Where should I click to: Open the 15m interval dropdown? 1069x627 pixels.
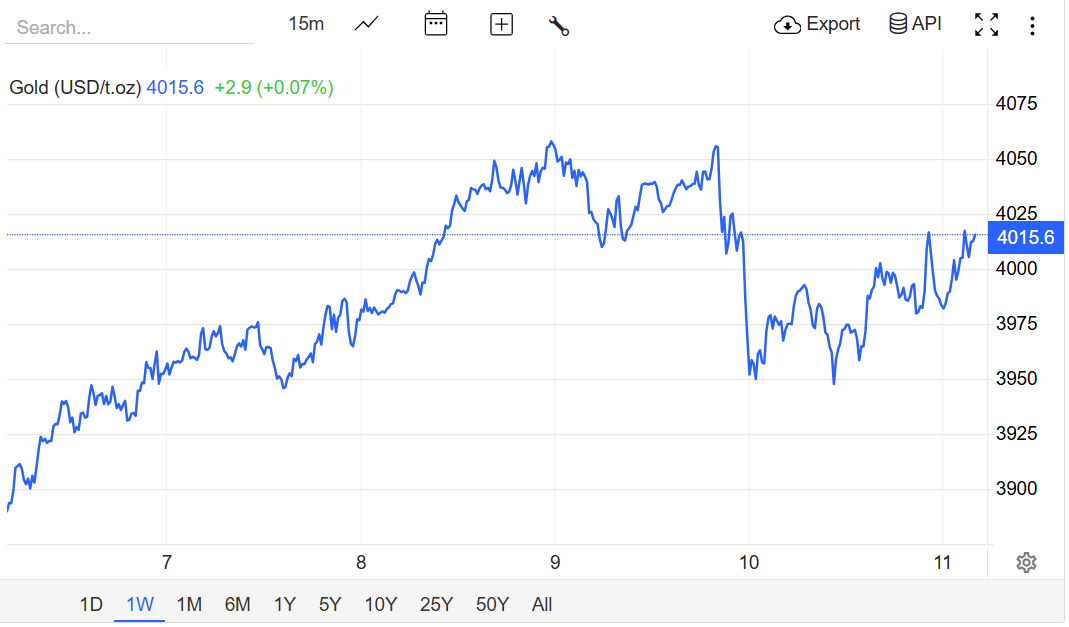(306, 24)
